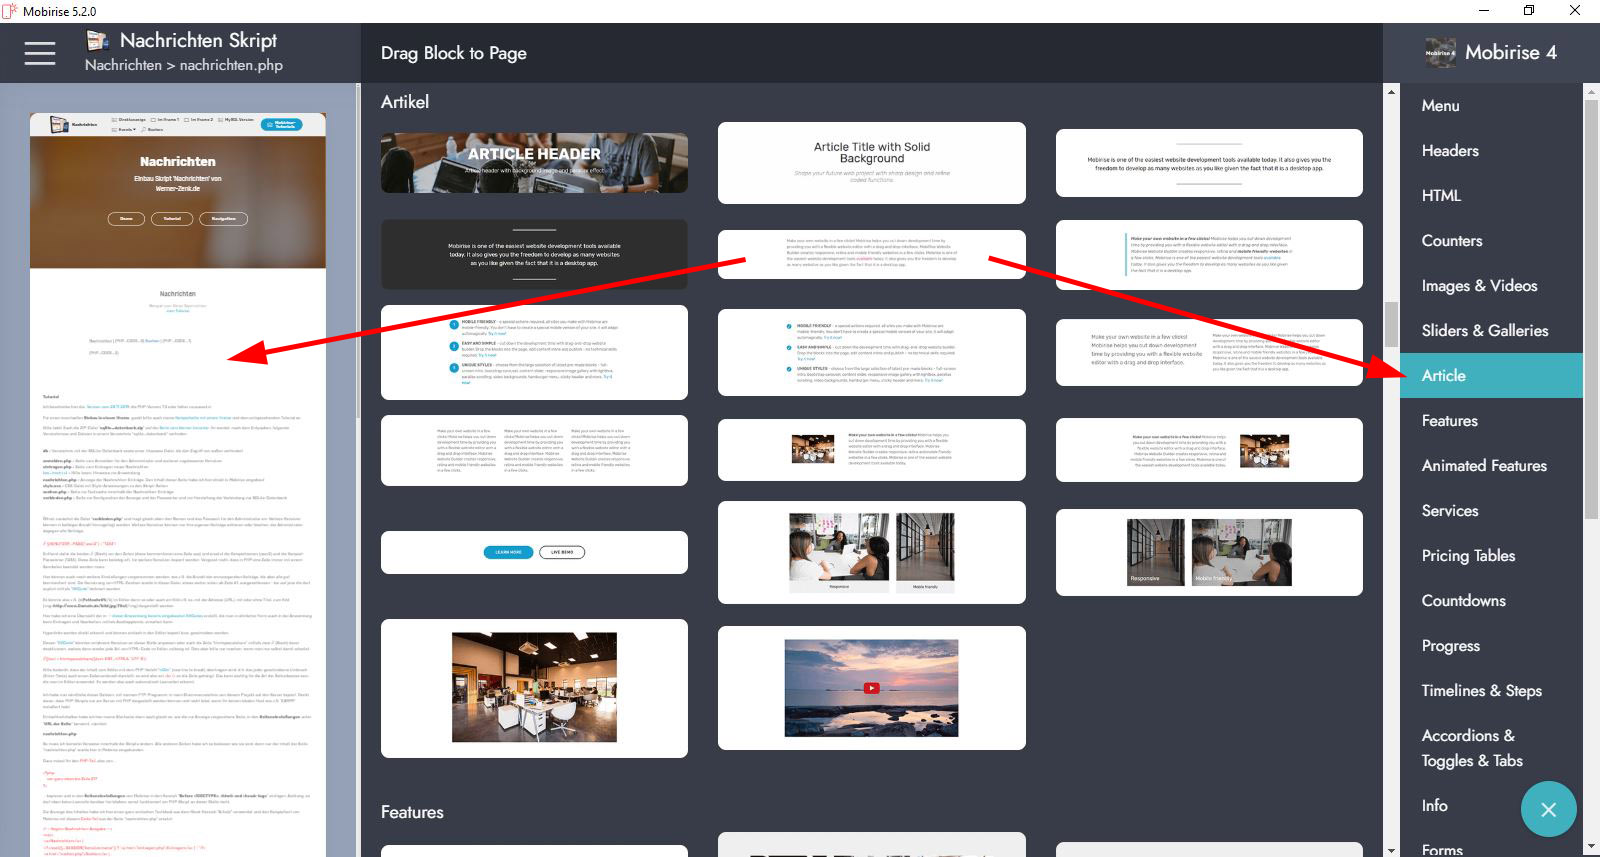1600x857 pixels.
Task: Open the Services block category
Action: tap(1450, 510)
